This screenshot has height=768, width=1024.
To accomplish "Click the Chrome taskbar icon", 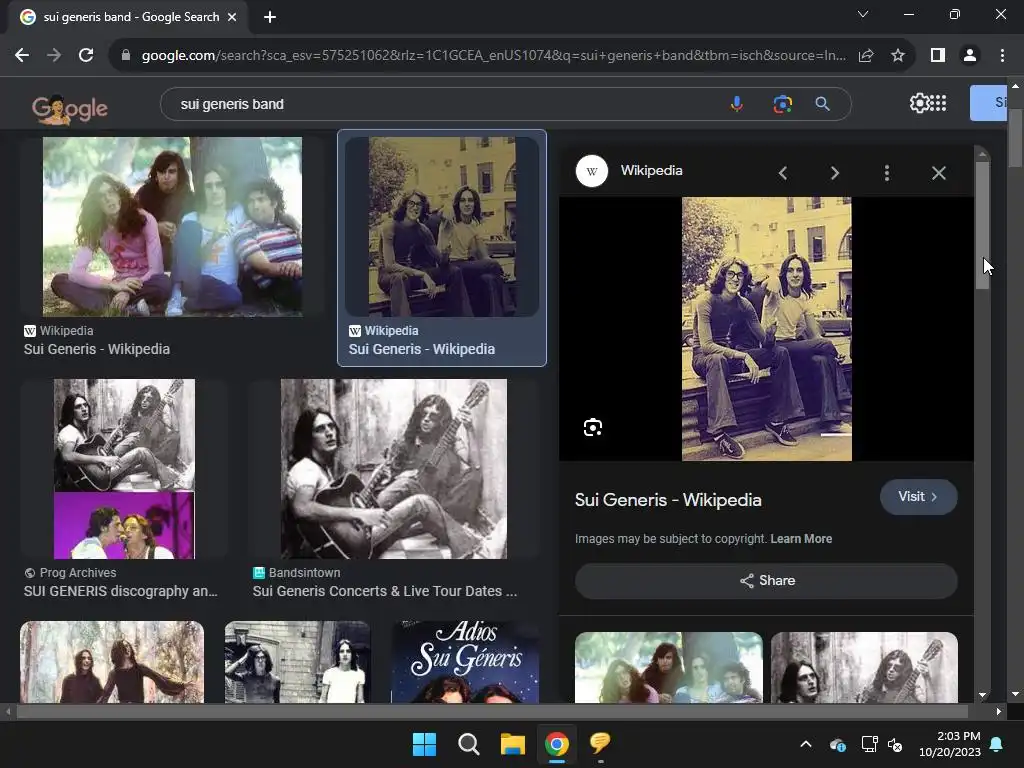I will (556, 744).
